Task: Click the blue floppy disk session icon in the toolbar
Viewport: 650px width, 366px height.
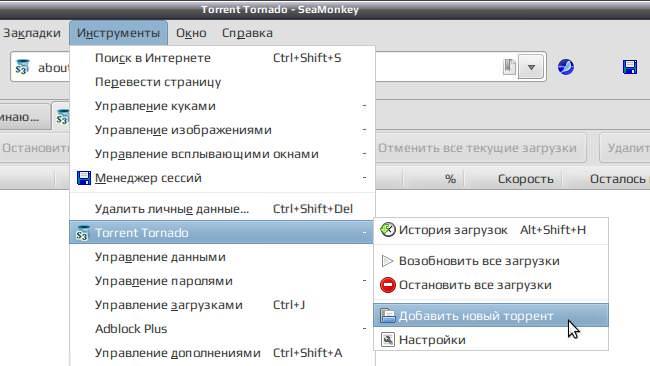Action: [x=630, y=67]
